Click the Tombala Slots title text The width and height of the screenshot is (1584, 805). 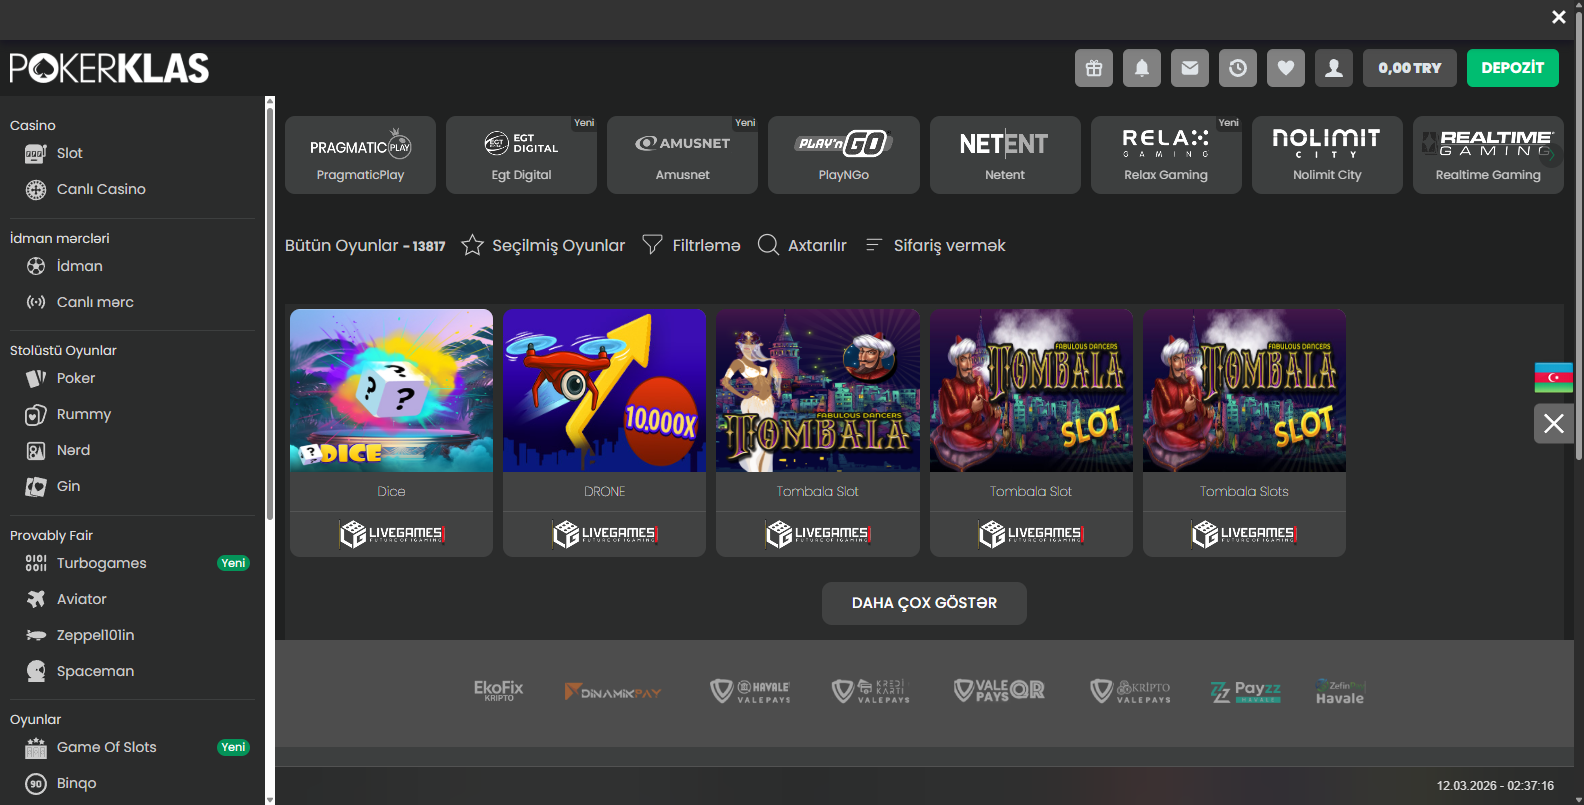[1244, 491]
